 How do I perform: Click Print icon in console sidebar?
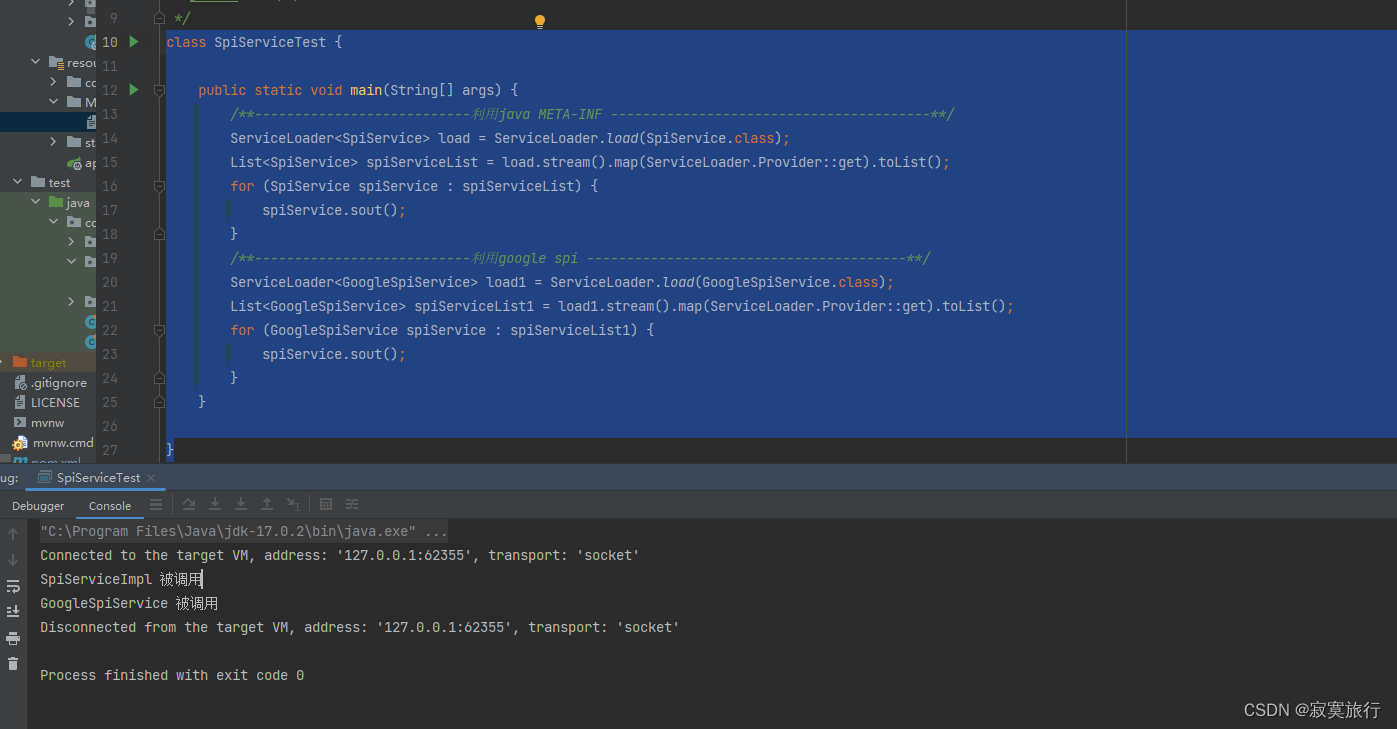pos(13,638)
